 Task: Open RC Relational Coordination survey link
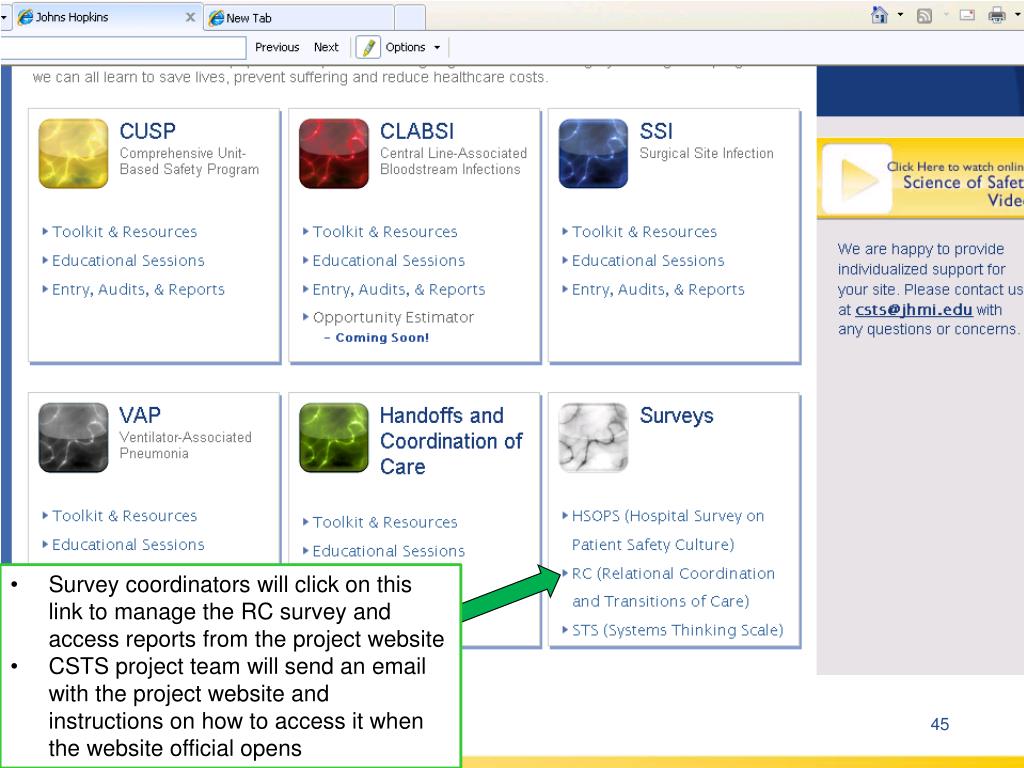[x=673, y=587]
